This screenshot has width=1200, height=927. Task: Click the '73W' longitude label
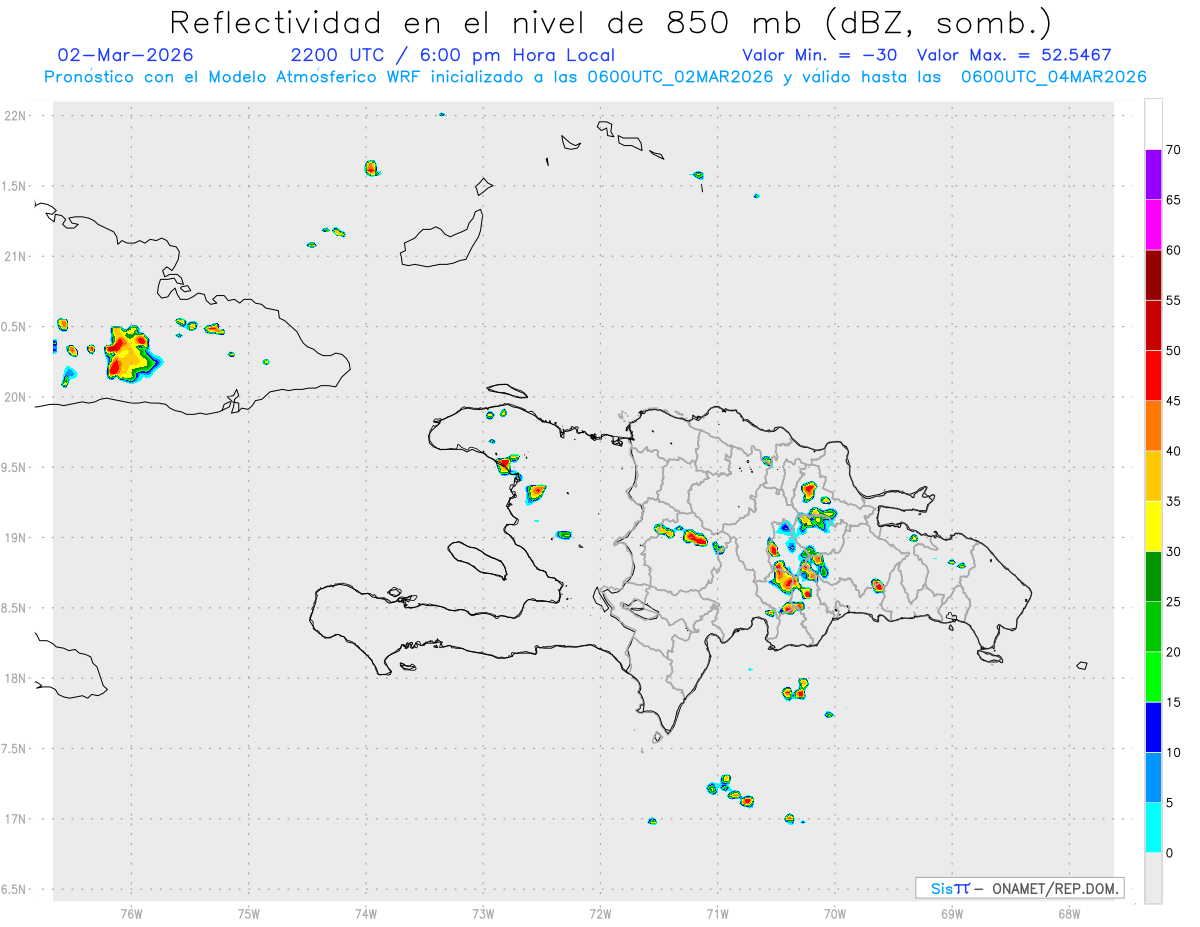click(x=483, y=914)
